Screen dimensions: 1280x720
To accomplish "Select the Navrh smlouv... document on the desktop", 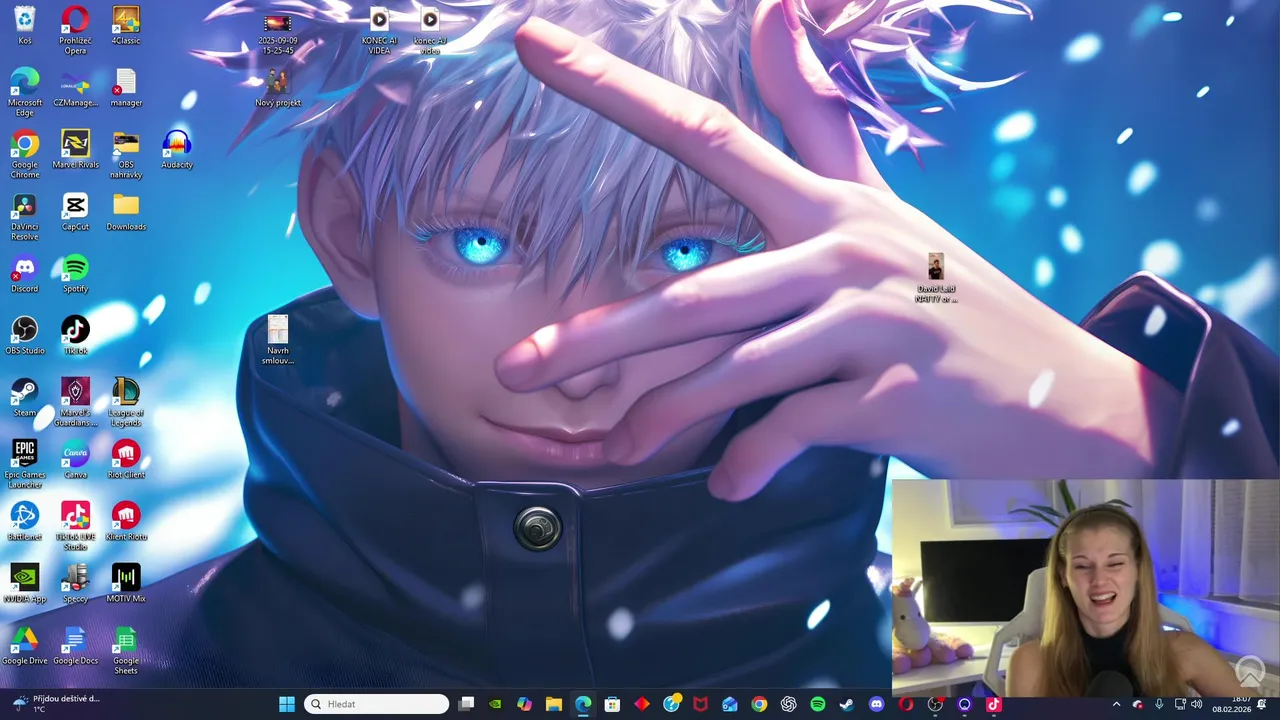I will coord(278,340).
